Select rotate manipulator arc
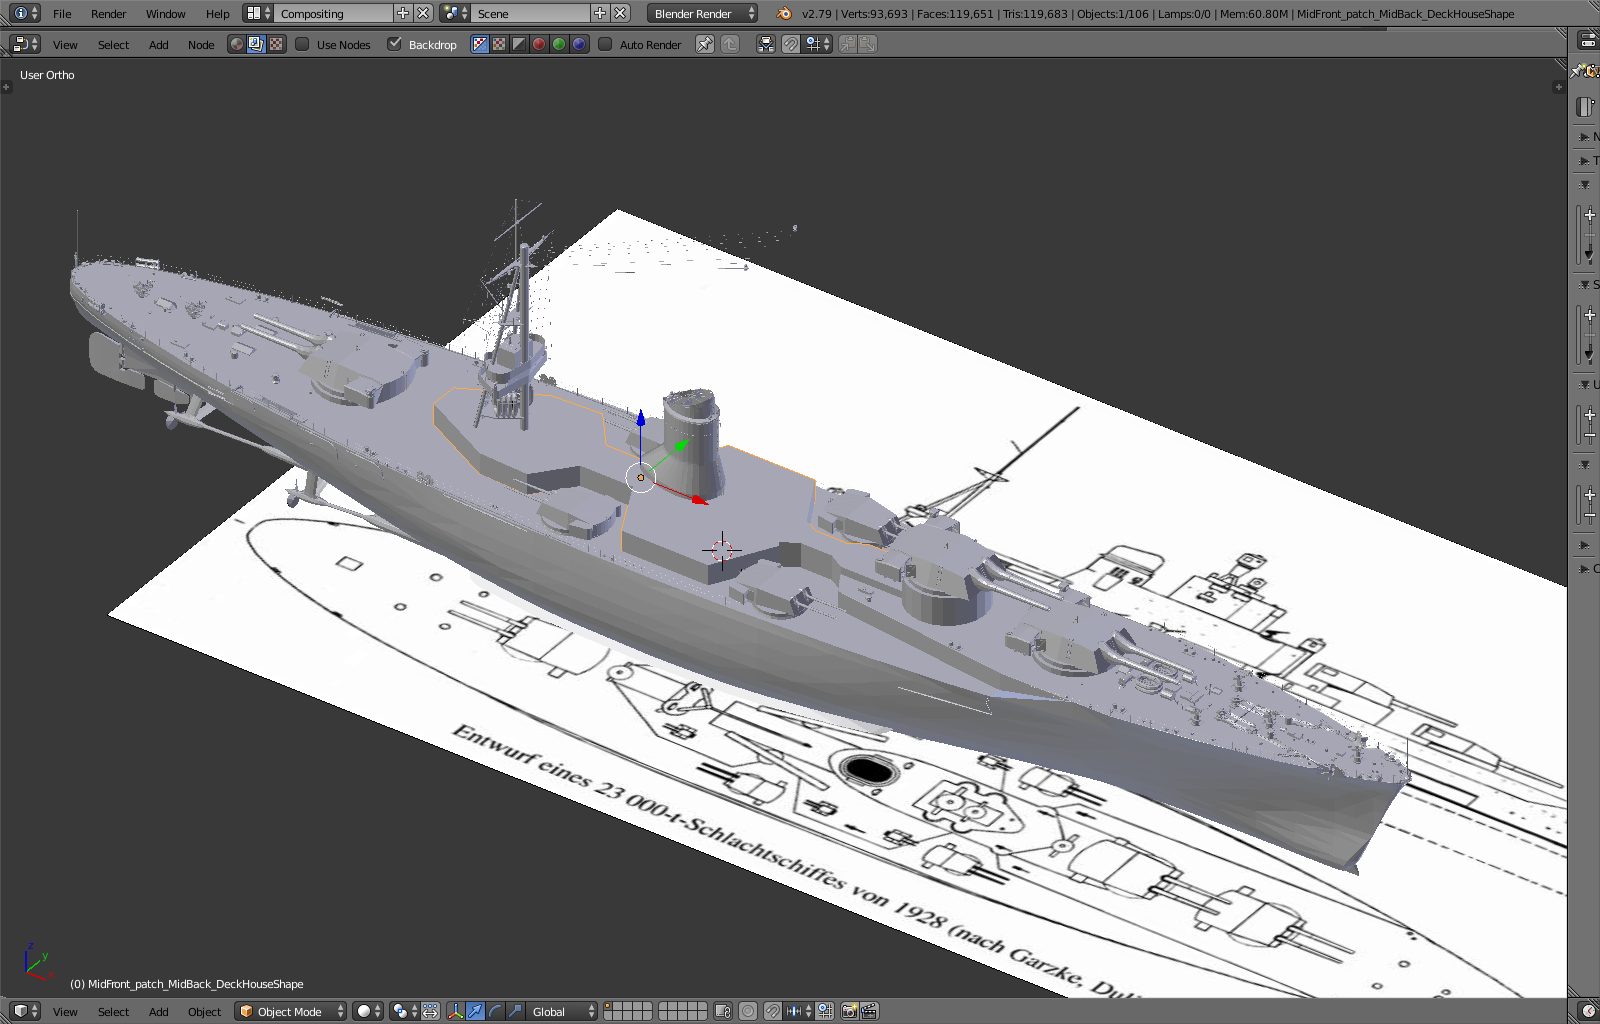 click(495, 1011)
